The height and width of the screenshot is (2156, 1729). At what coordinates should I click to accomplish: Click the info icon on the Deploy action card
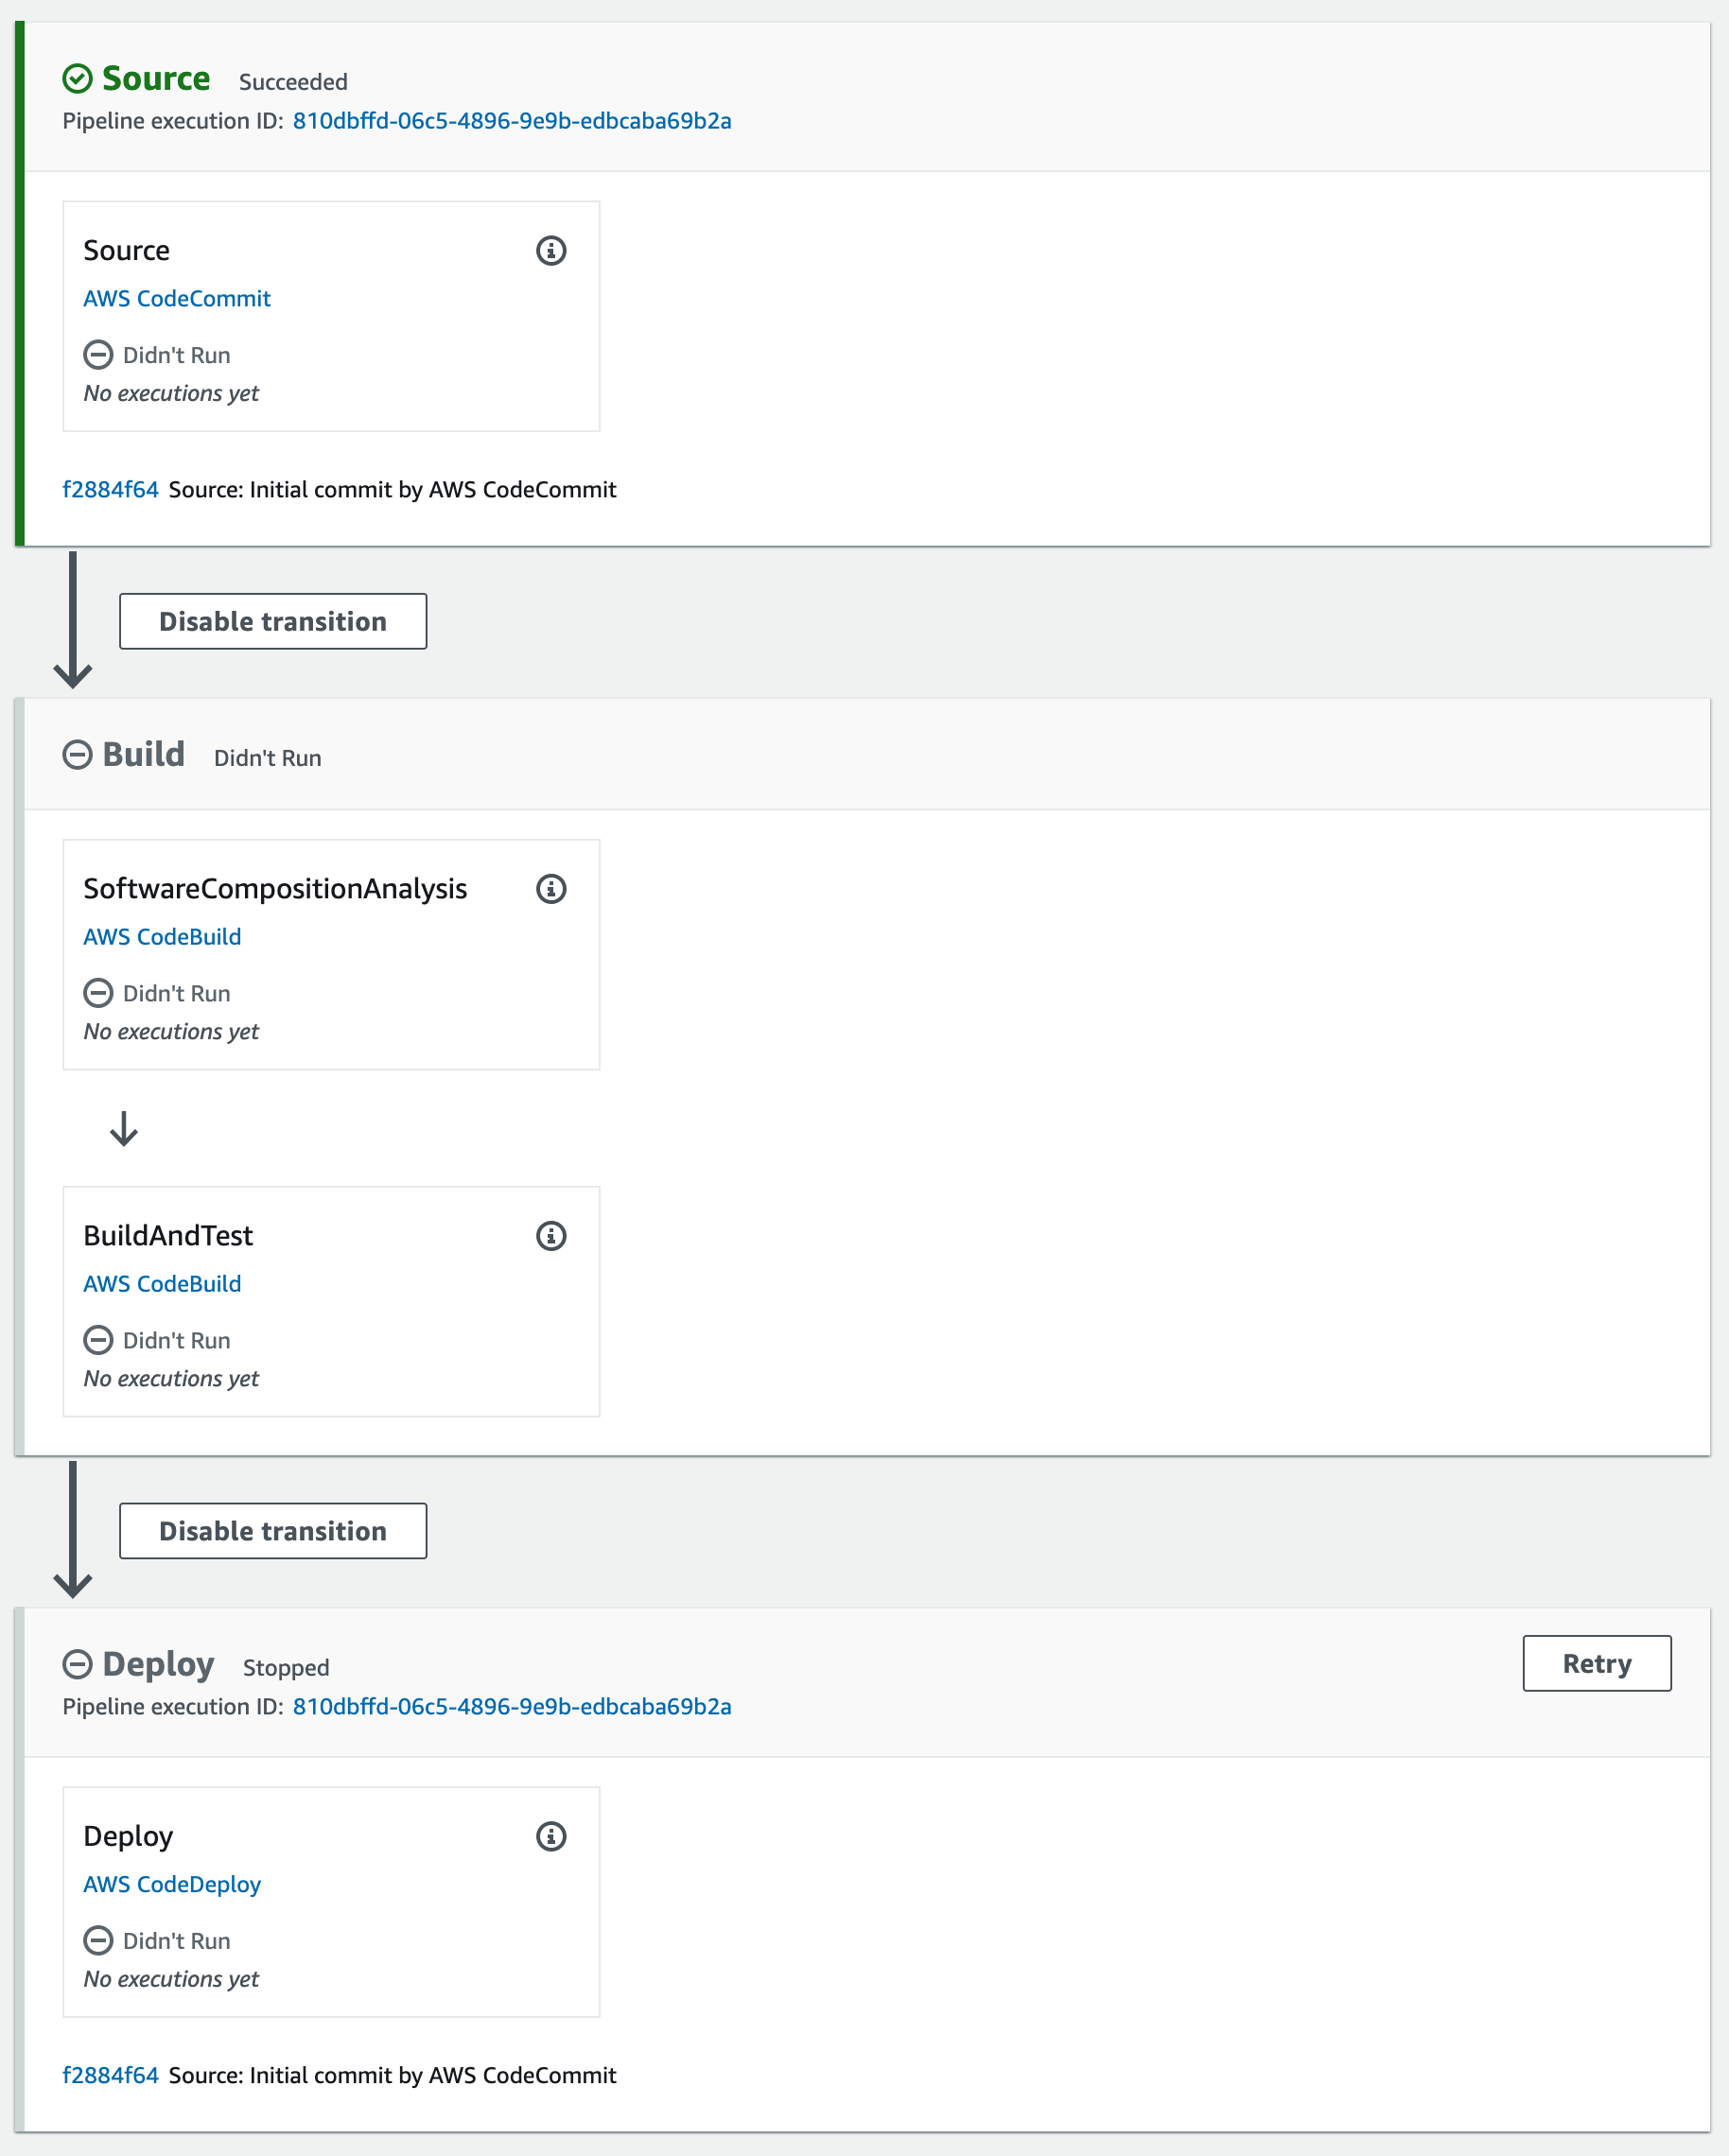[551, 1836]
